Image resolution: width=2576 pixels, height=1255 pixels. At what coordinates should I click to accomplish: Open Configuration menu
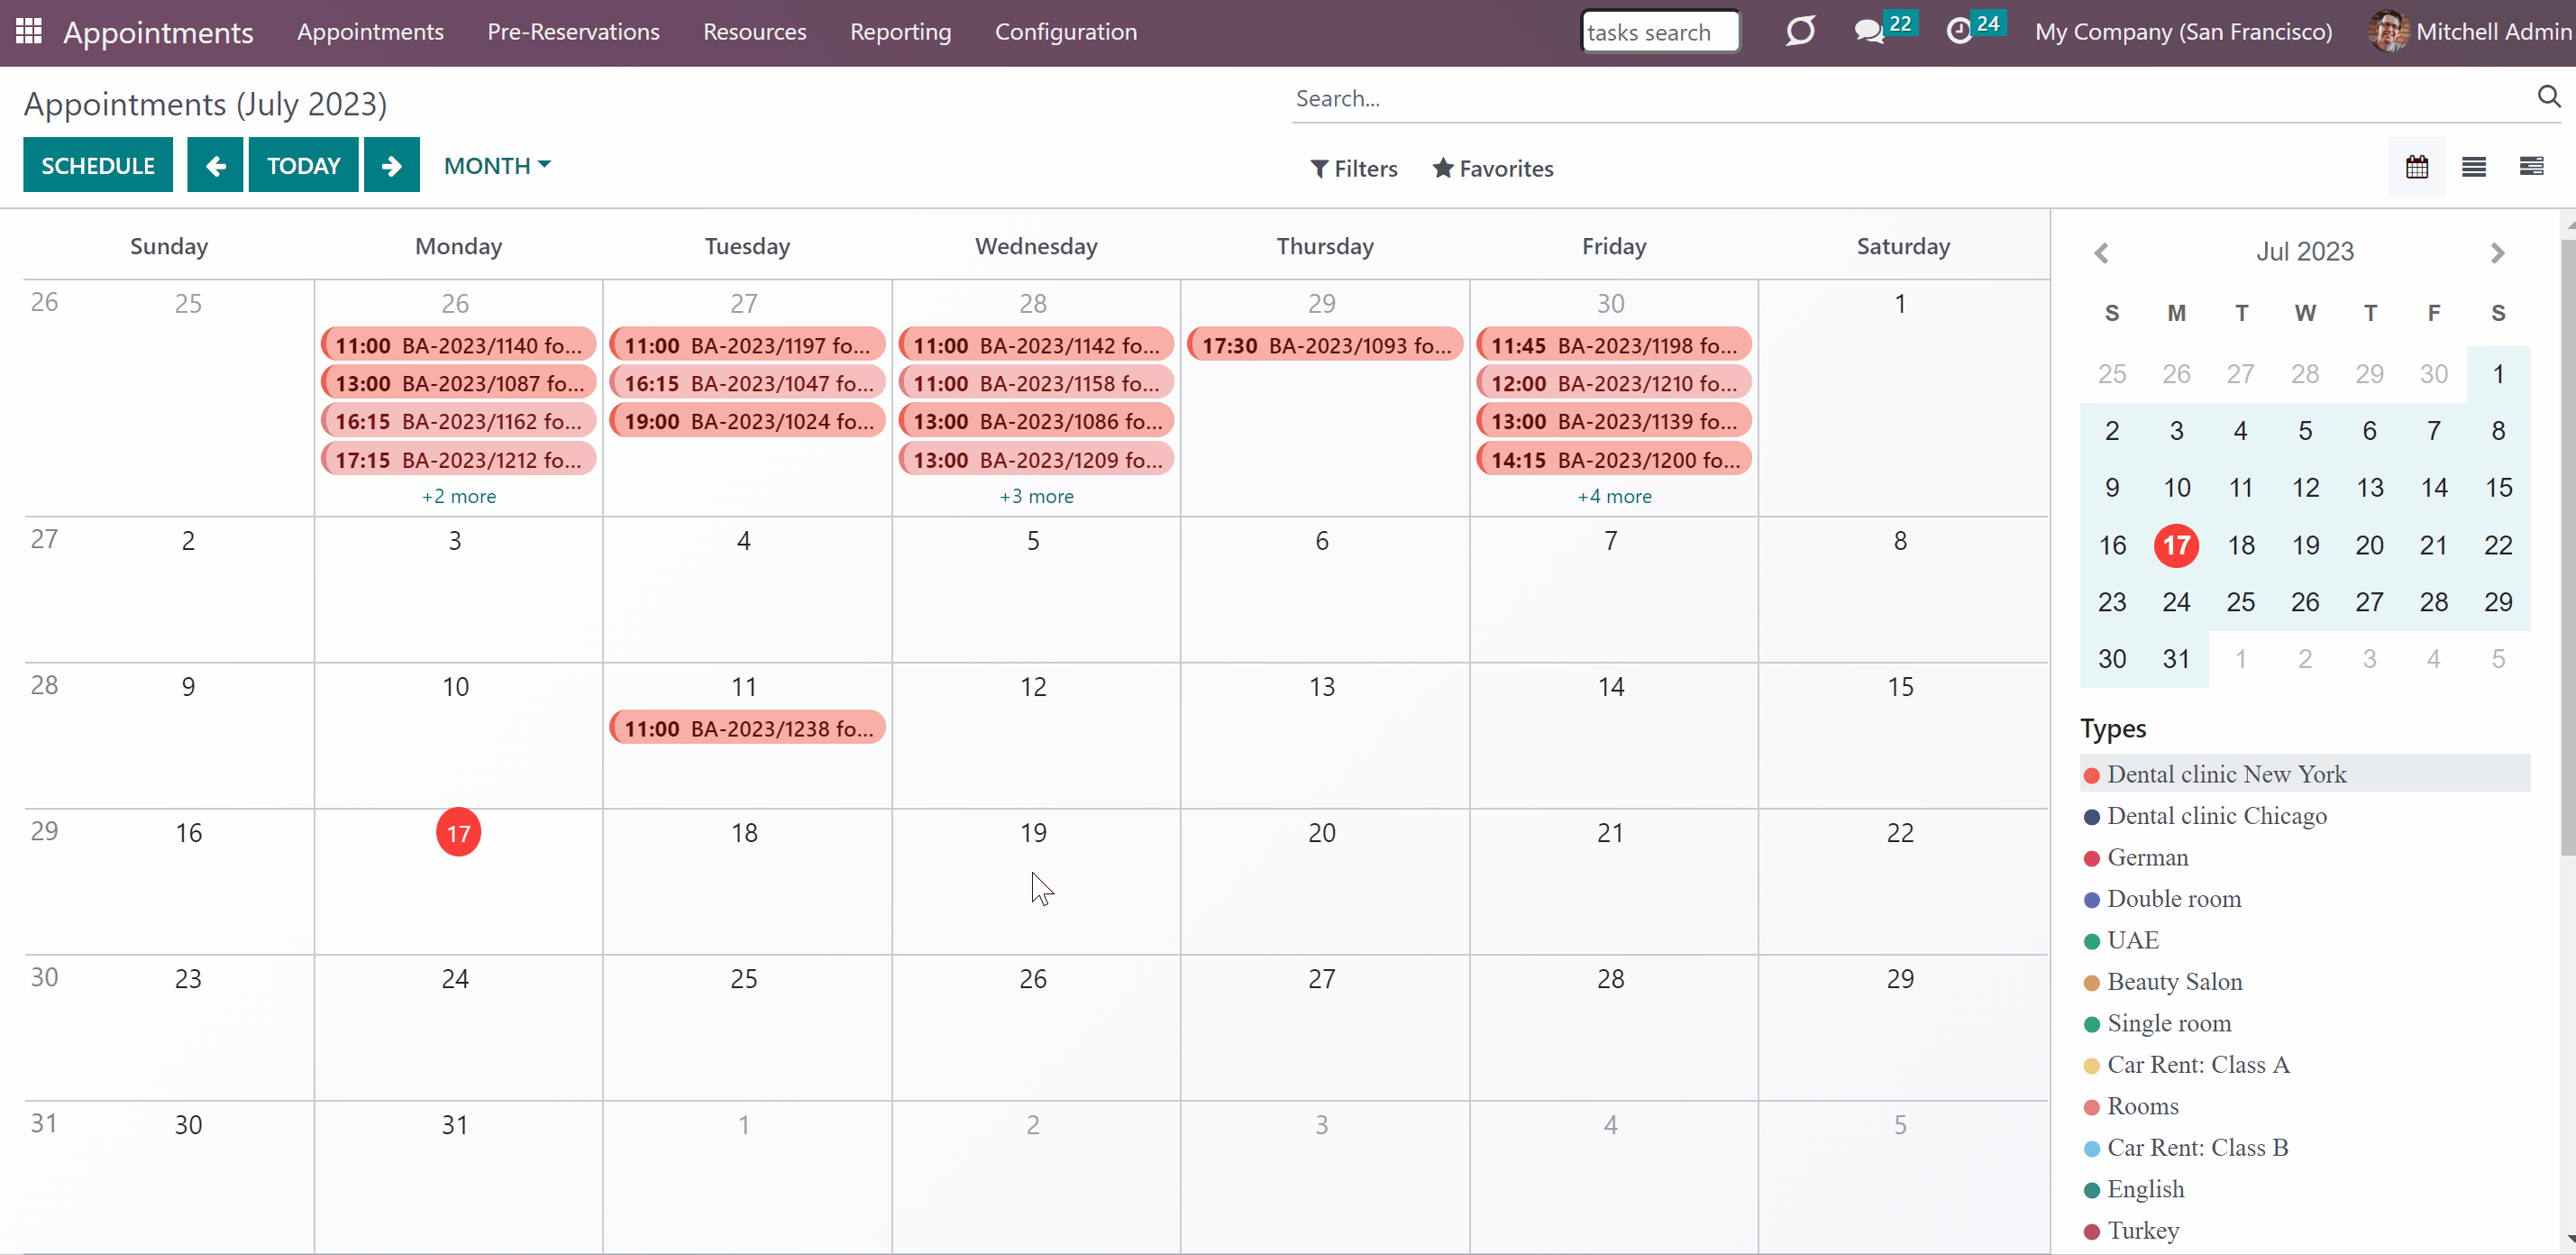(x=1065, y=31)
